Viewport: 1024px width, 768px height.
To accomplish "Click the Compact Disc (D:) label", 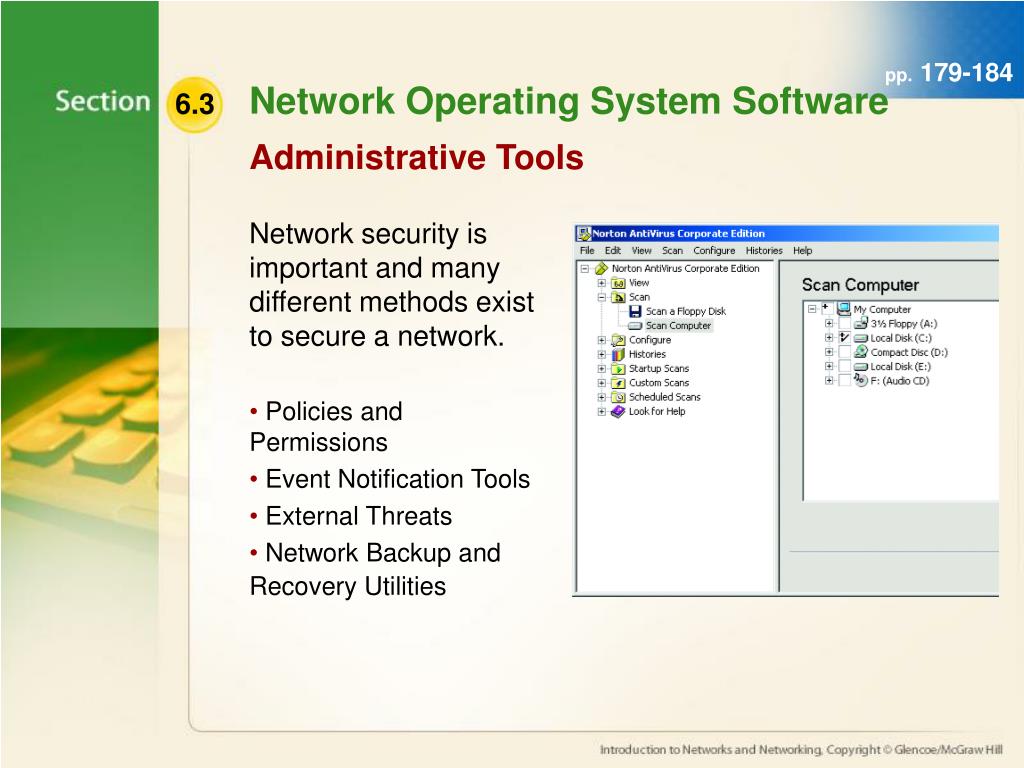I will click(x=909, y=353).
